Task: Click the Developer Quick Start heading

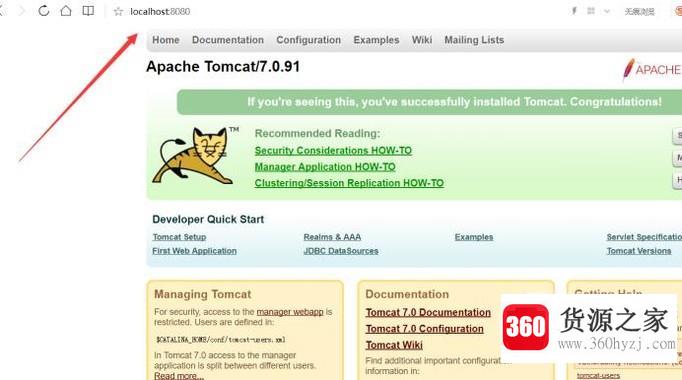Action: point(208,220)
